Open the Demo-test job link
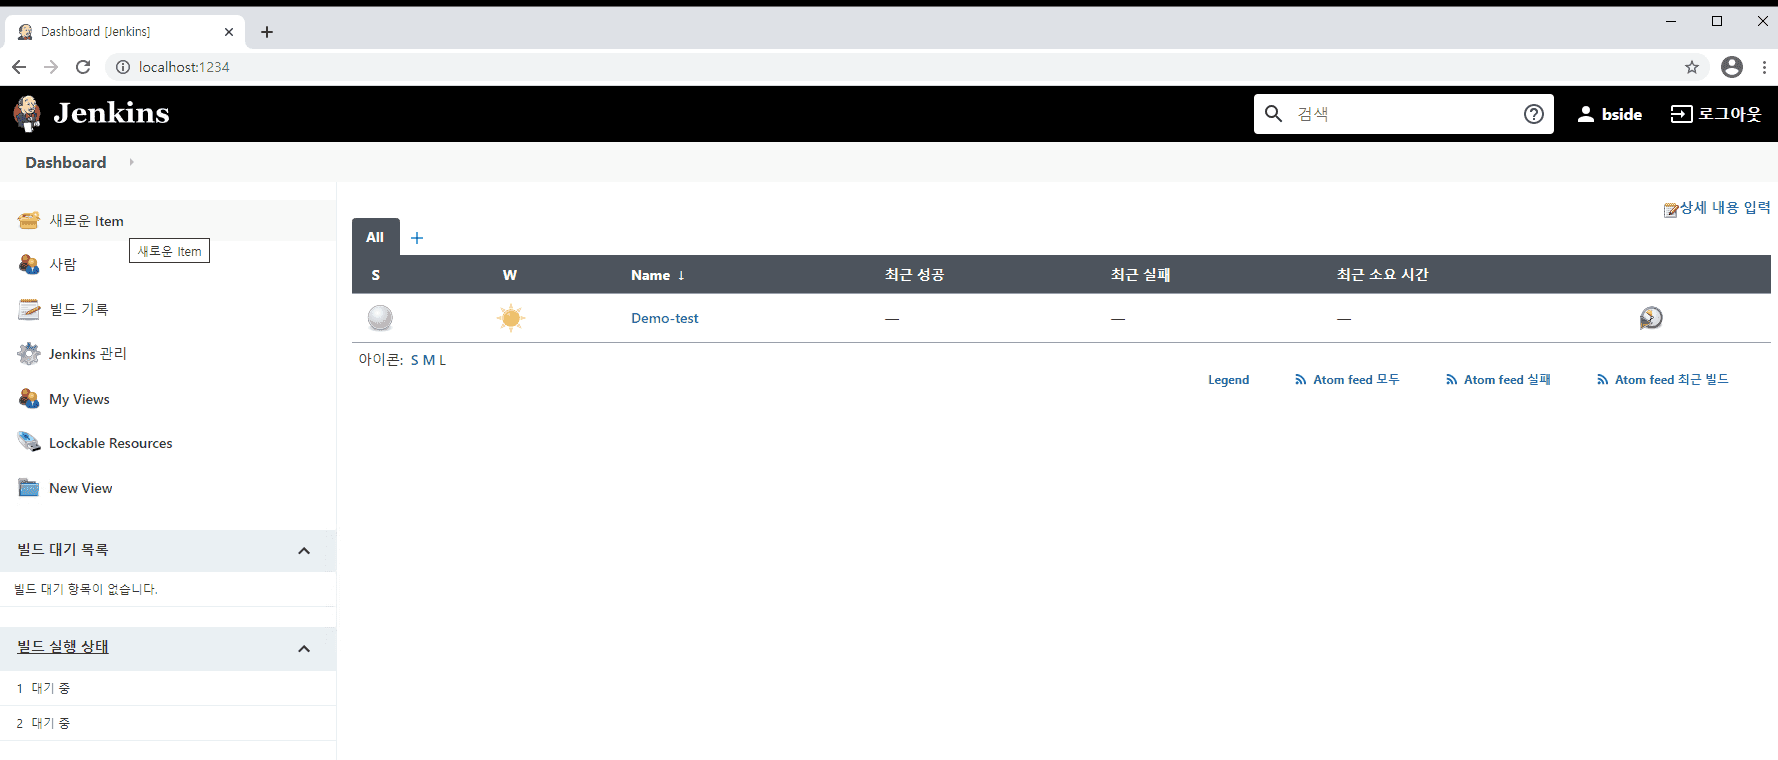 (665, 318)
